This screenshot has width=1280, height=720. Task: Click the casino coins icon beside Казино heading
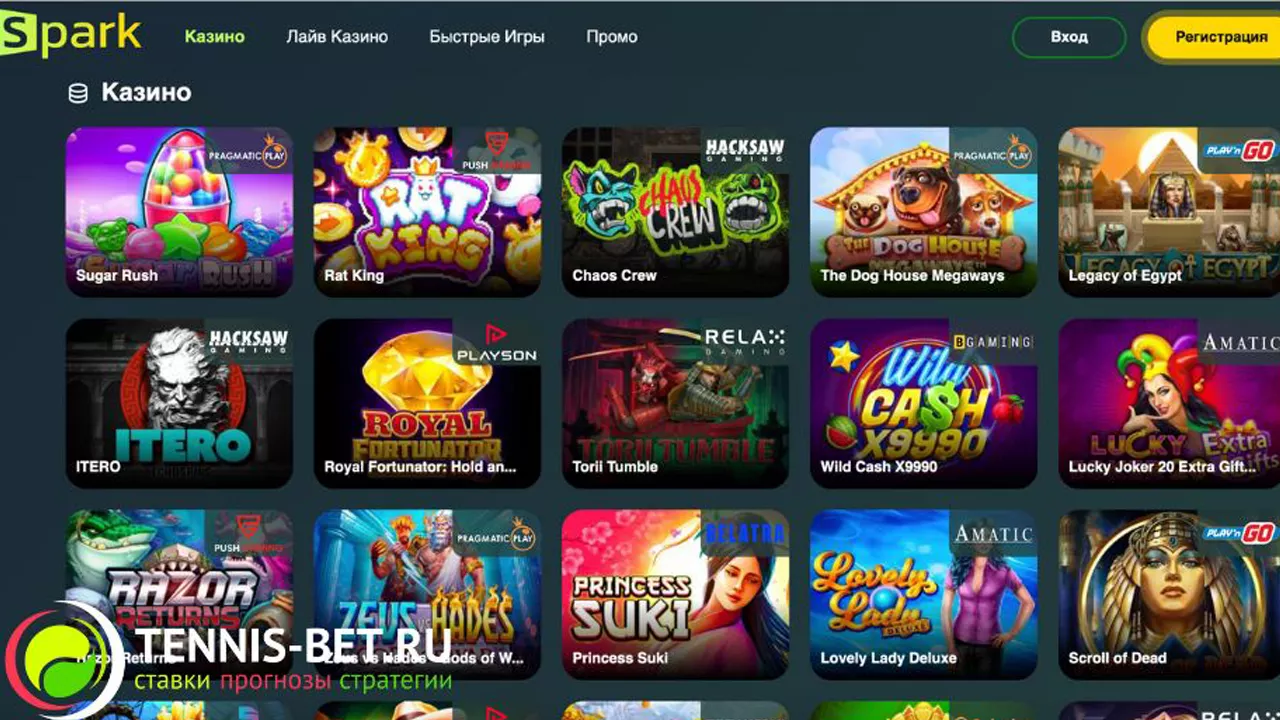tap(77, 93)
